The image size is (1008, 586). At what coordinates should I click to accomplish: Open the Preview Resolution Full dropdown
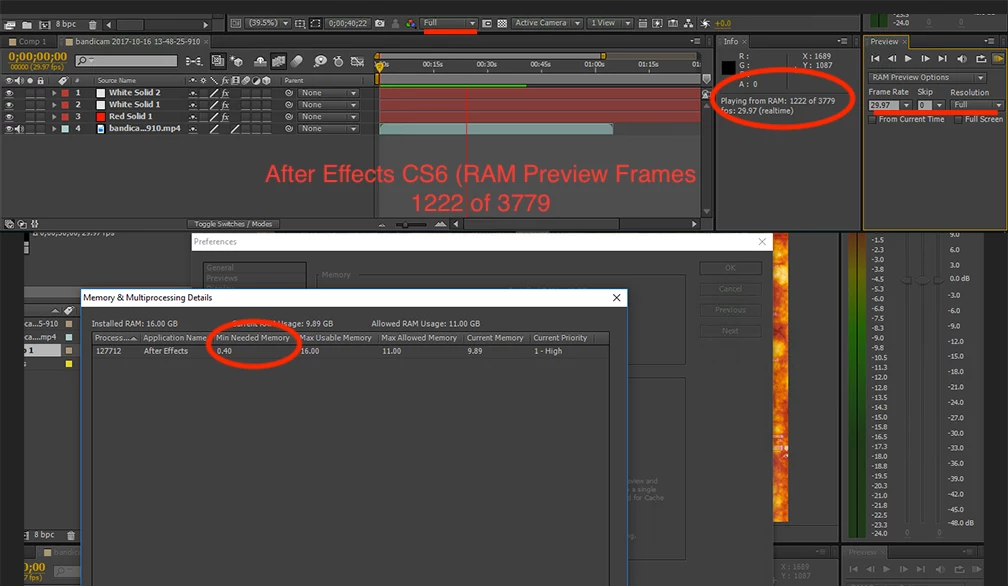pyautogui.click(x=976, y=105)
